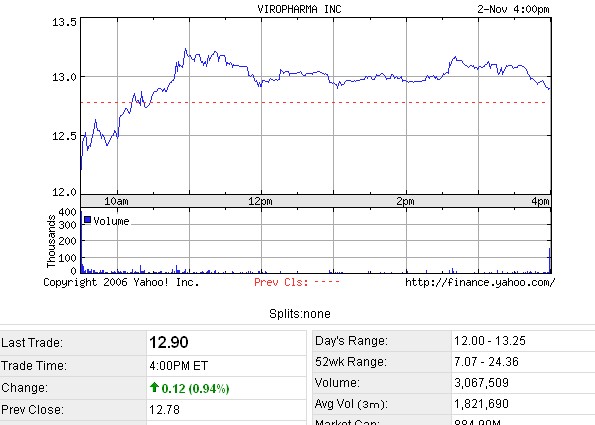
Task: Click the 12pm time axis label
Action: coord(260,201)
